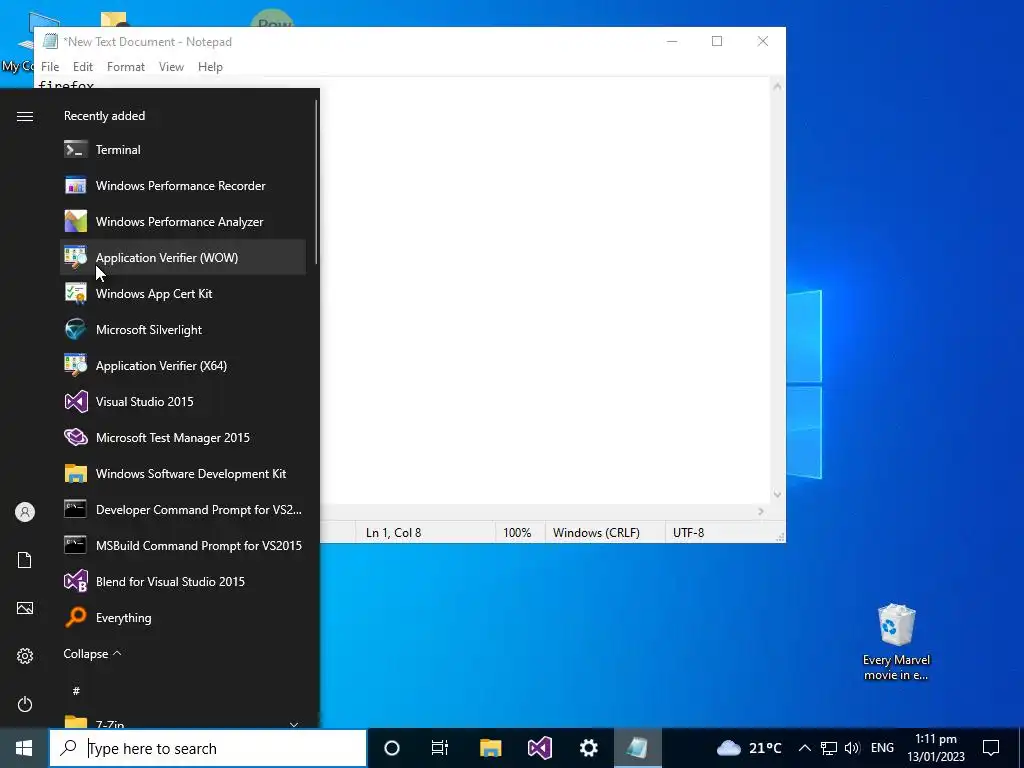Open Notepad's View menu
Image resolution: width=1024 pixels, height=768 pixels.
pyautogui.click(x=171, y=67)
